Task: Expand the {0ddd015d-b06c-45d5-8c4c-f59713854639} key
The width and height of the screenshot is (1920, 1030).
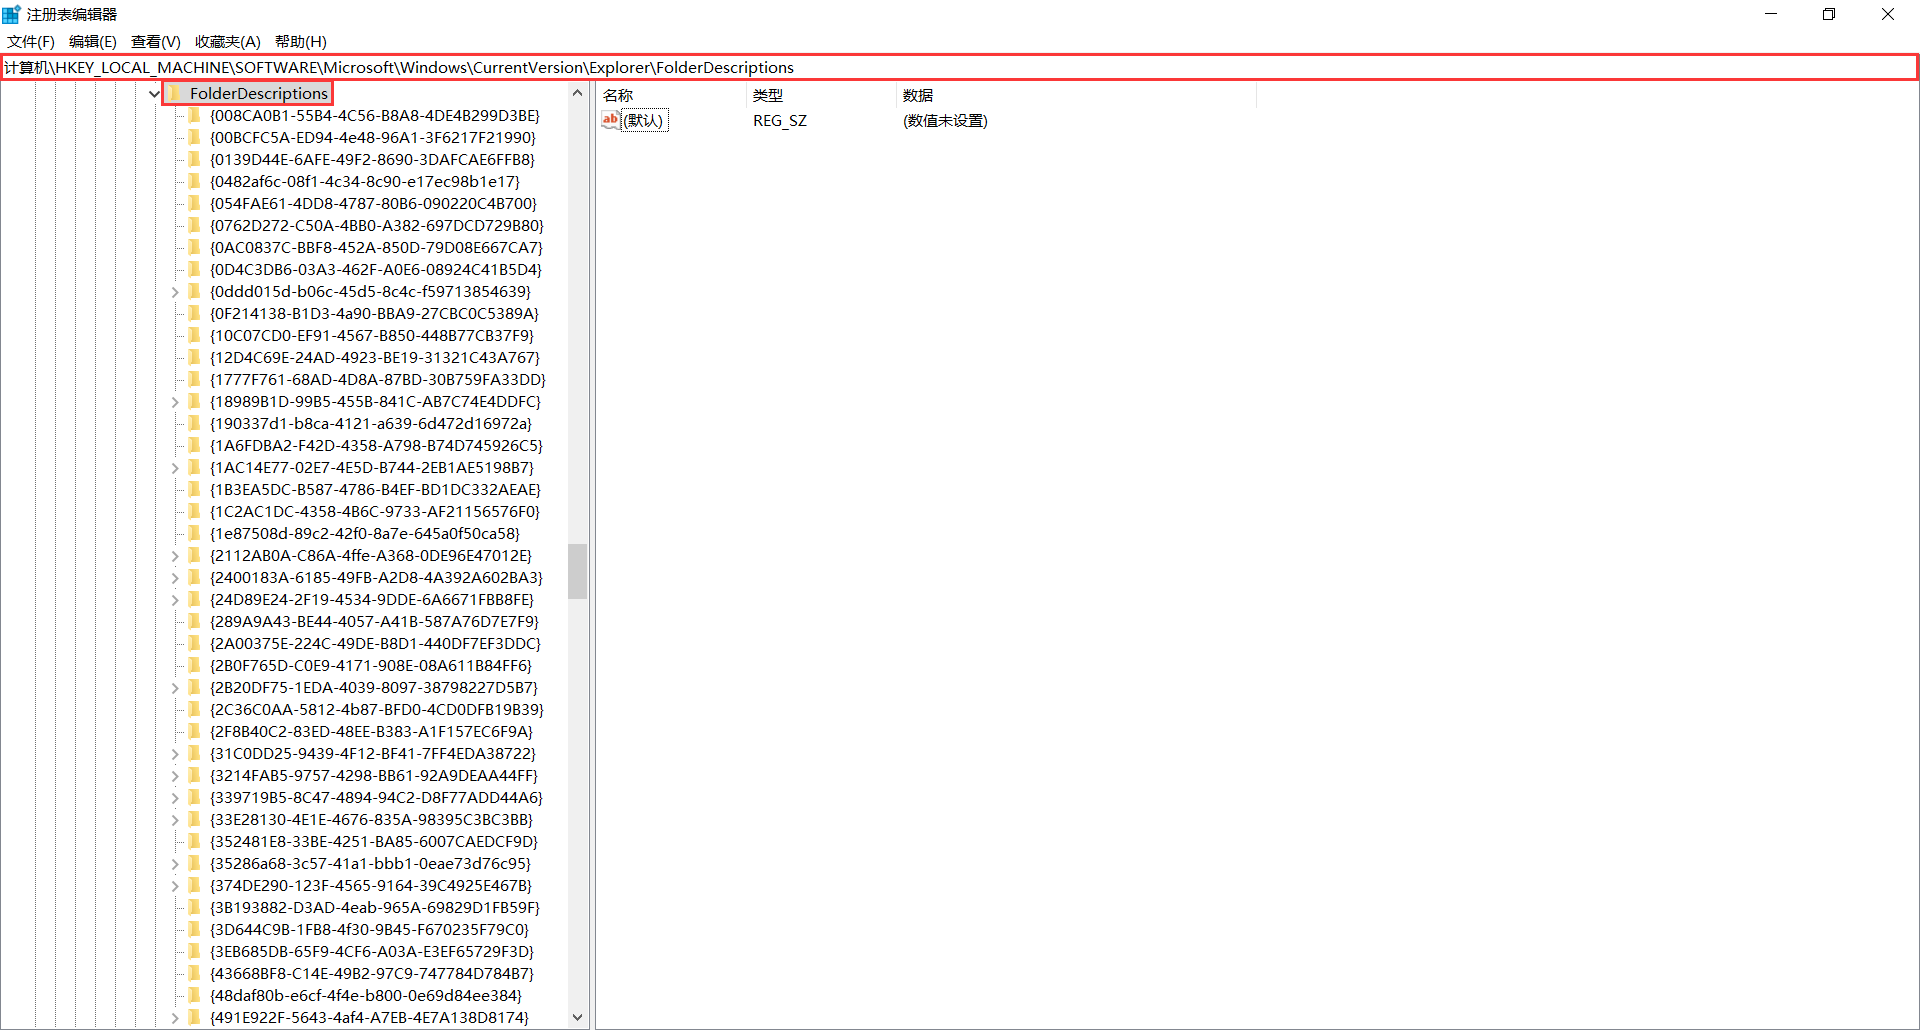Action: coord(175,291)
